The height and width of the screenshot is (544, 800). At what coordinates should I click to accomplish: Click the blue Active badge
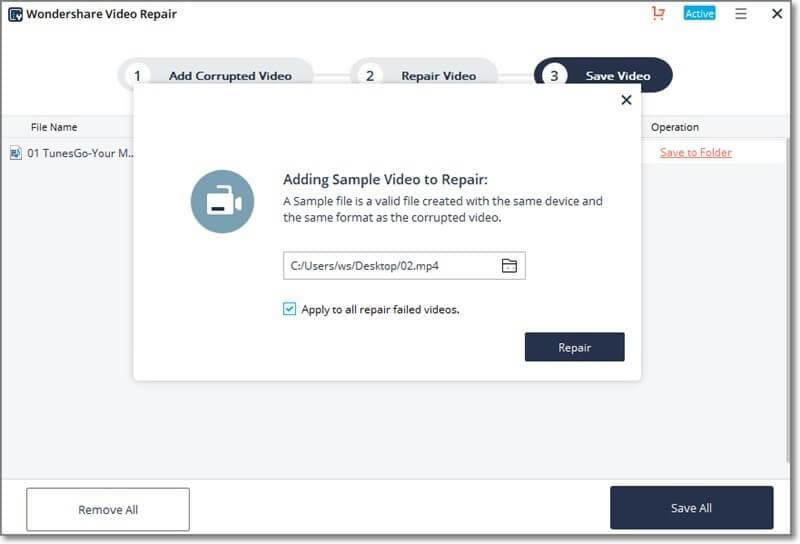(699, 14)
